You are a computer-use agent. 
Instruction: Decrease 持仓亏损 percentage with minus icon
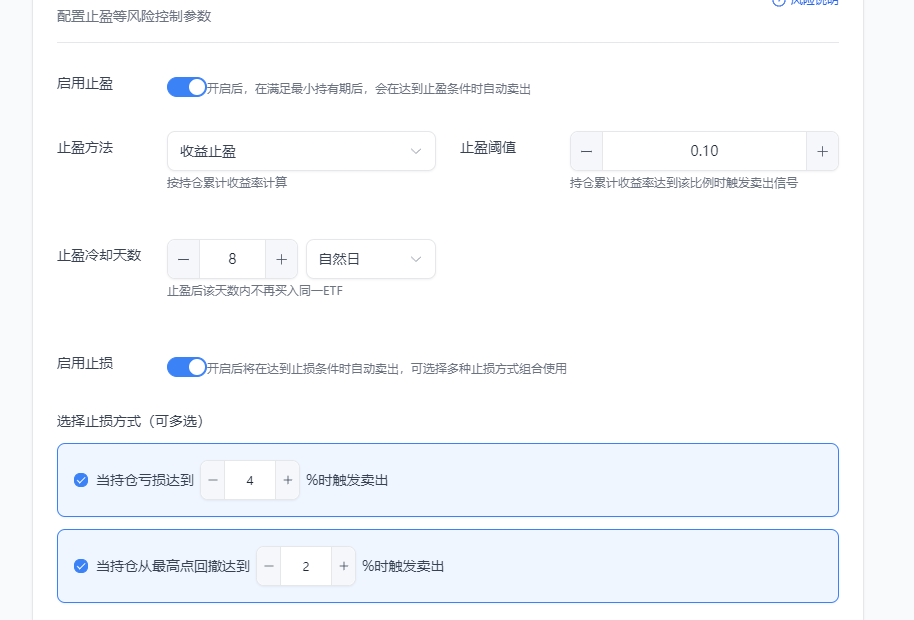pyautogui.click(x=213, y=480)
